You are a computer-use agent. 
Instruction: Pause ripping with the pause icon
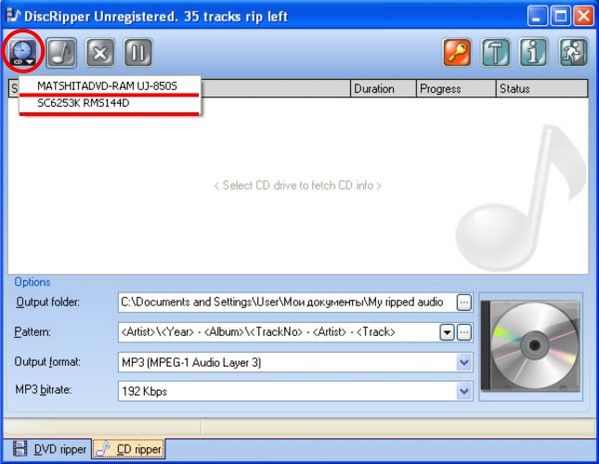point(138,53)
